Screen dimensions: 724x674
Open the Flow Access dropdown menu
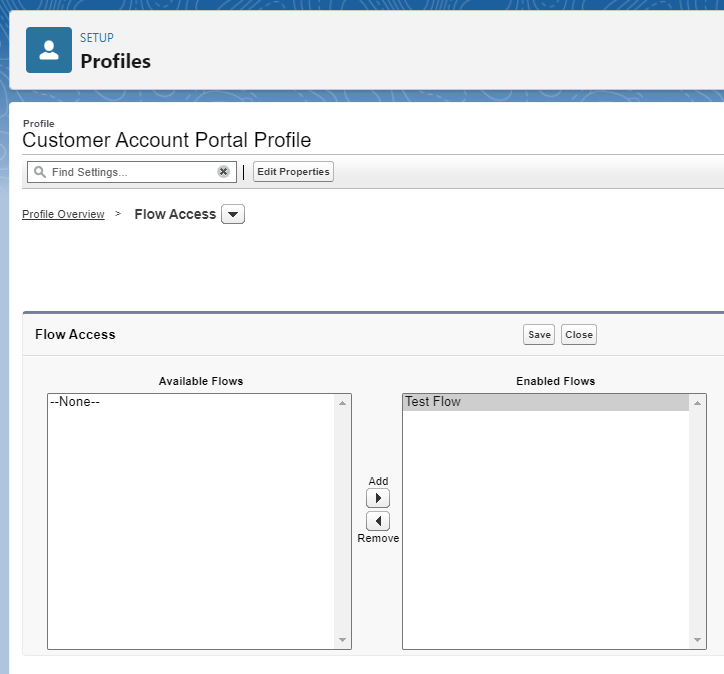tap(233, 214)
